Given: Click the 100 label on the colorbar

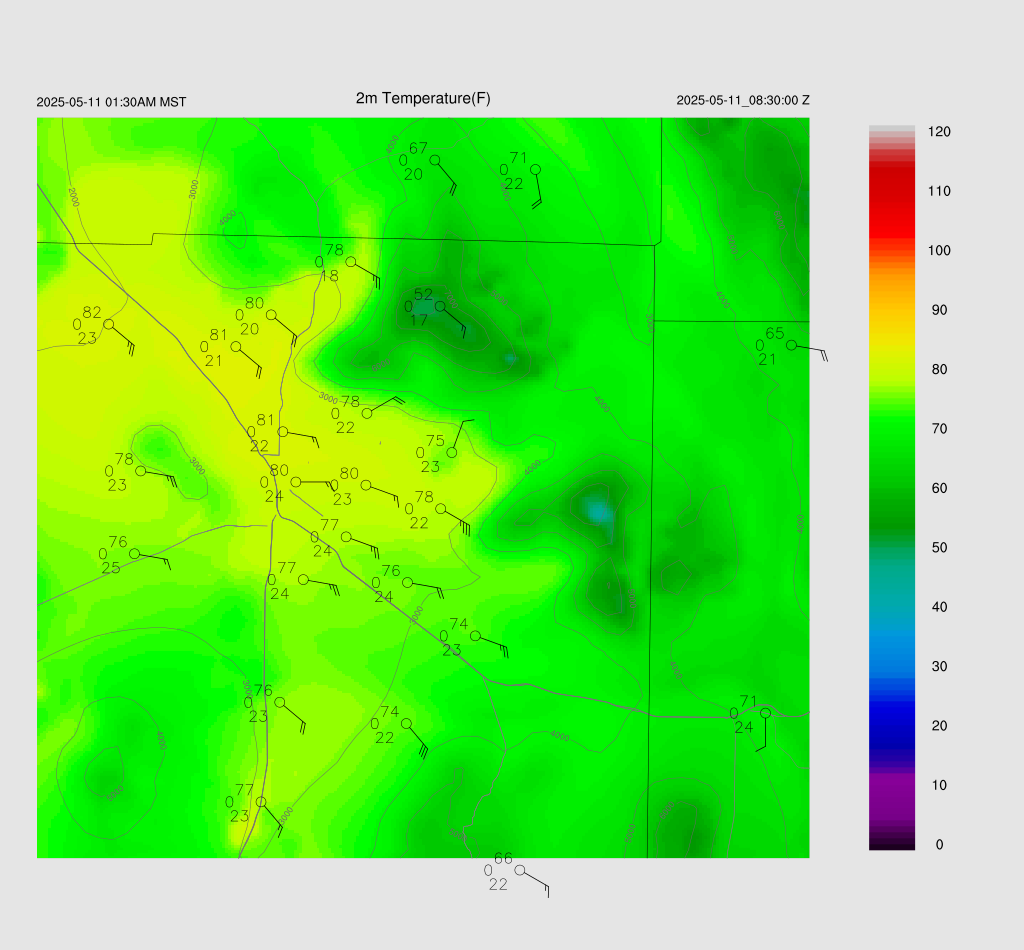Looking at the screenshot, I should [x=939, y=251].
